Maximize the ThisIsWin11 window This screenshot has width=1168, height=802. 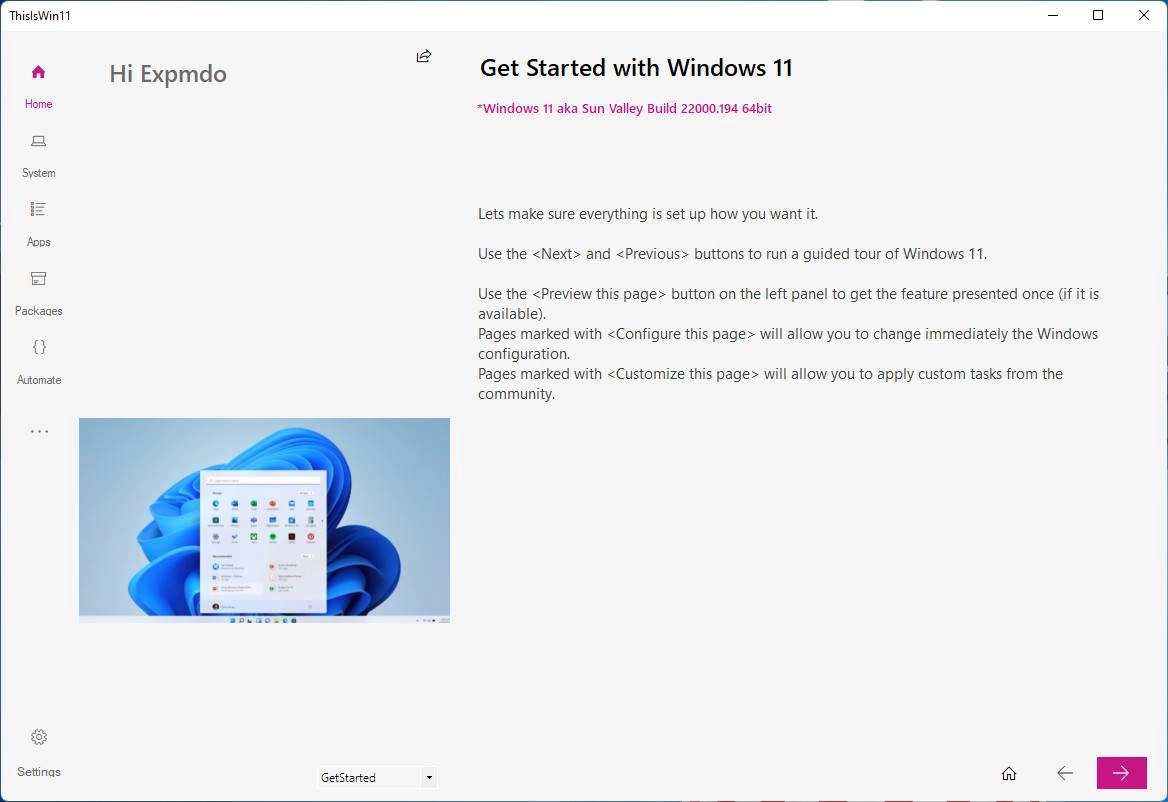[x=1098, y=15]
